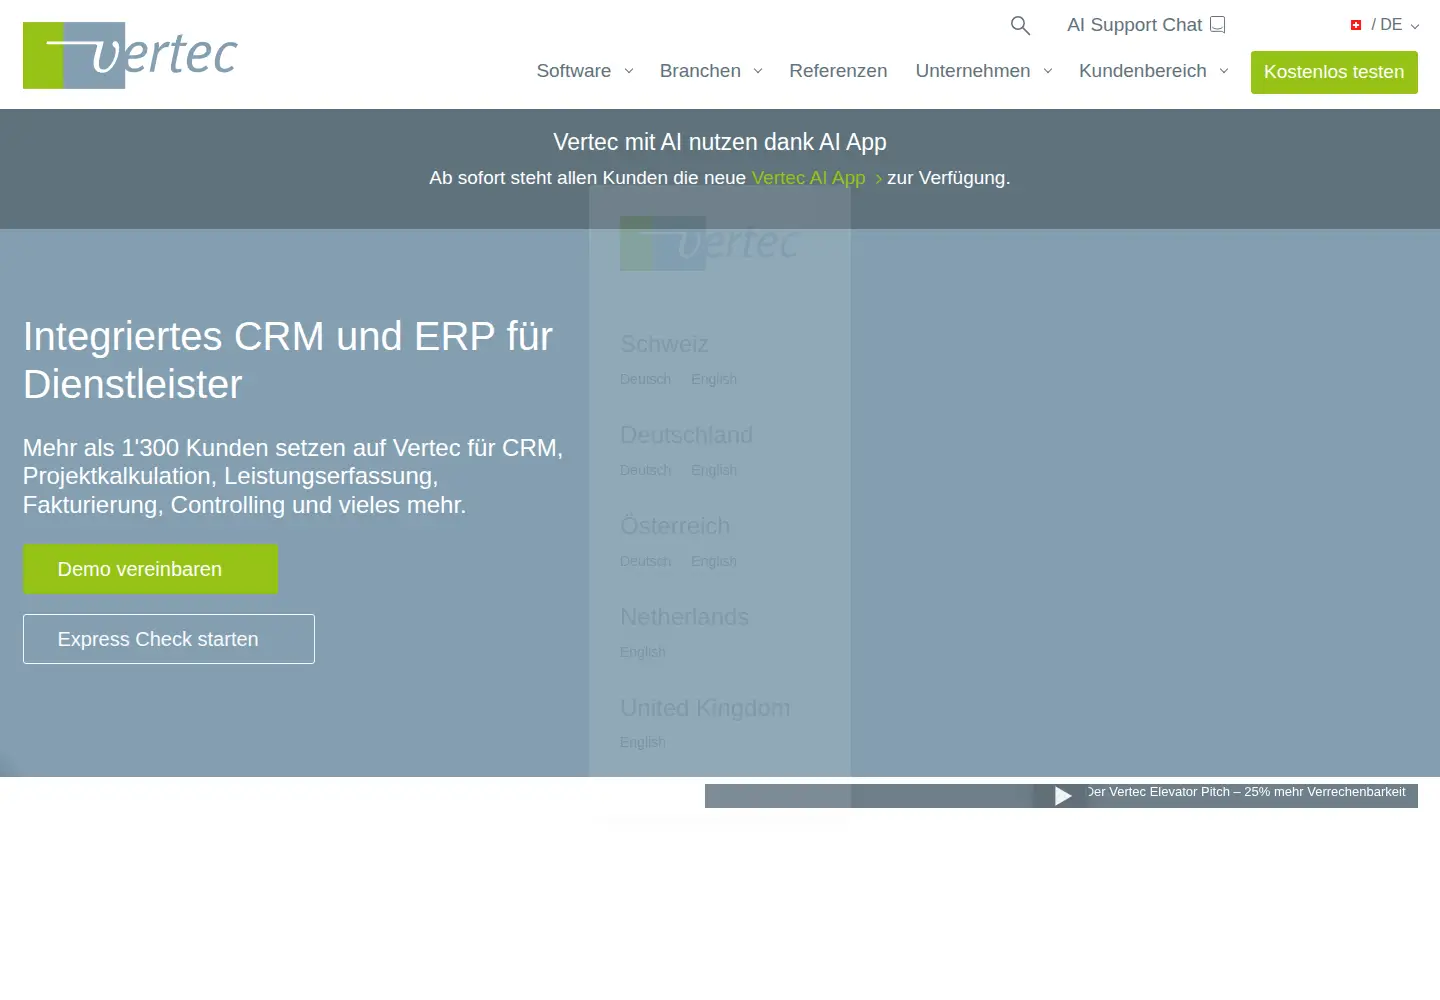Screen dimensions: 1440x1000
Task: Click the Demo vereinbaren button
Action: pos(150,569)
